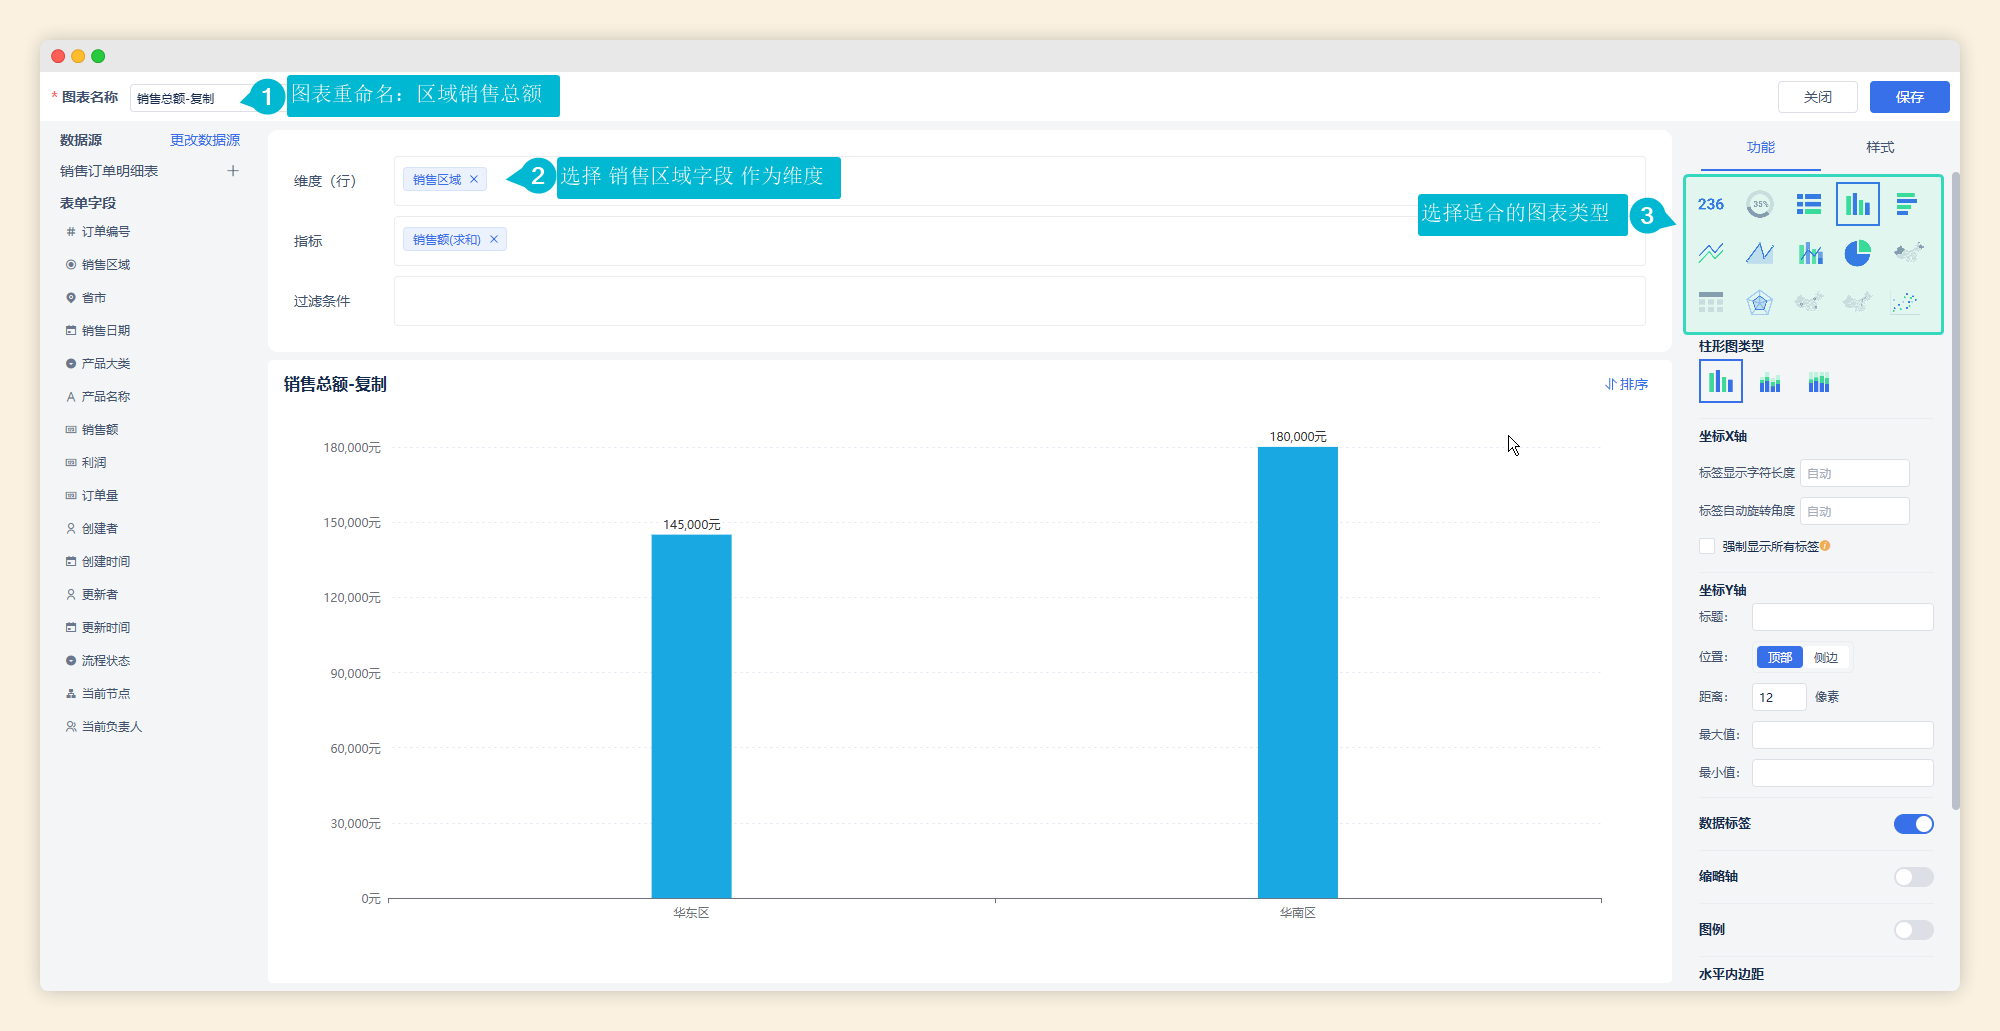
Task: Select the 订单量 field
Action: click(x=92, y=496)
